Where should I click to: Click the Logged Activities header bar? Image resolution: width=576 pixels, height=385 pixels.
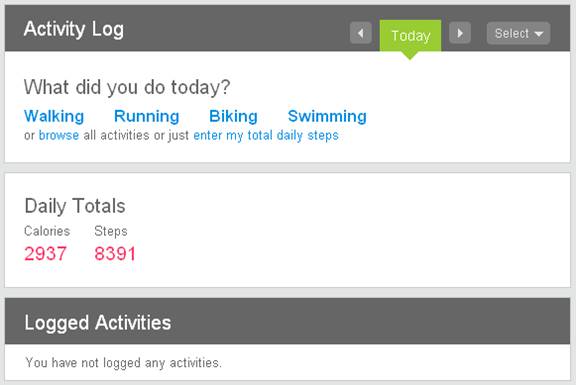pos(287,321)
